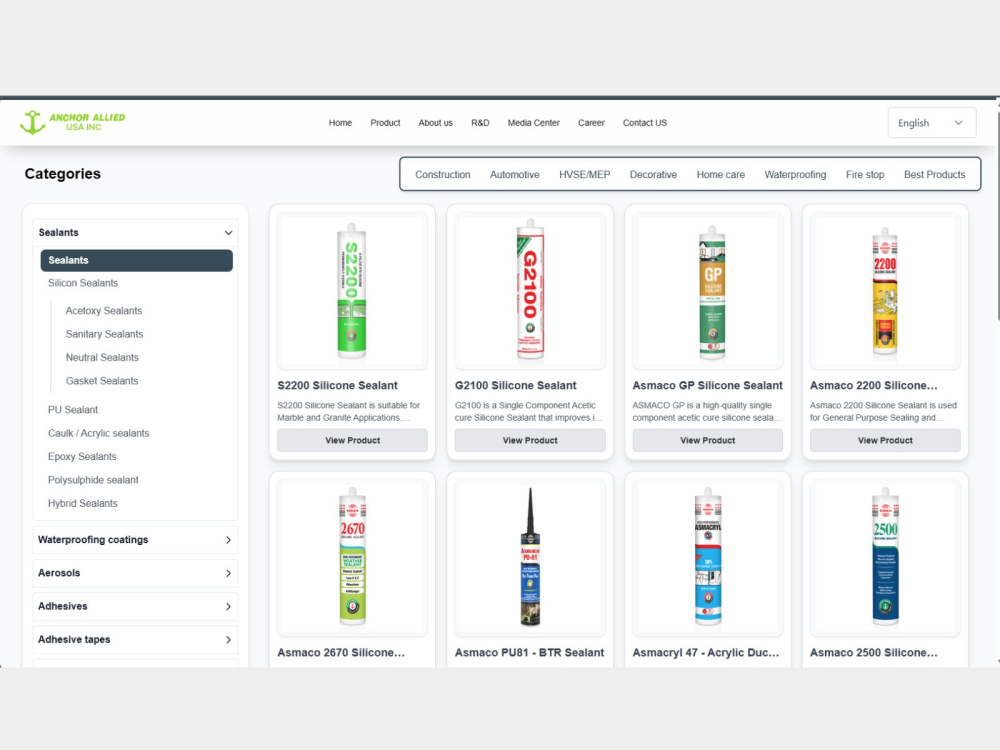Open the Home menu item
This screenshot has height=750, width=1000.
pos(340,122)
